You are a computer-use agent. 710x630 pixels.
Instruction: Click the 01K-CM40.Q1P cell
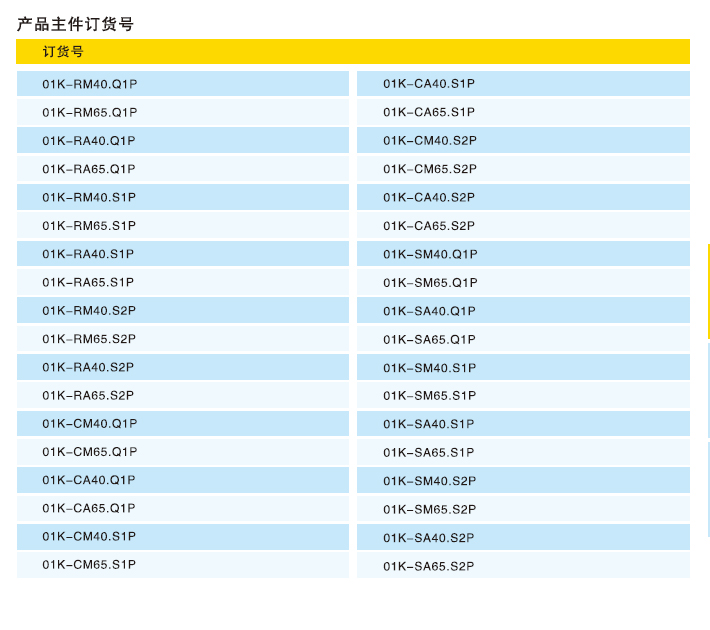point(89,424)
